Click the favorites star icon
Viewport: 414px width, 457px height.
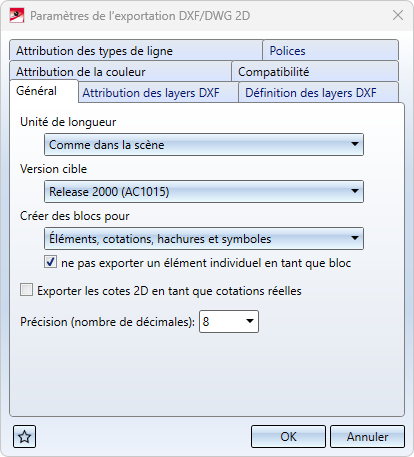point(24,436)
